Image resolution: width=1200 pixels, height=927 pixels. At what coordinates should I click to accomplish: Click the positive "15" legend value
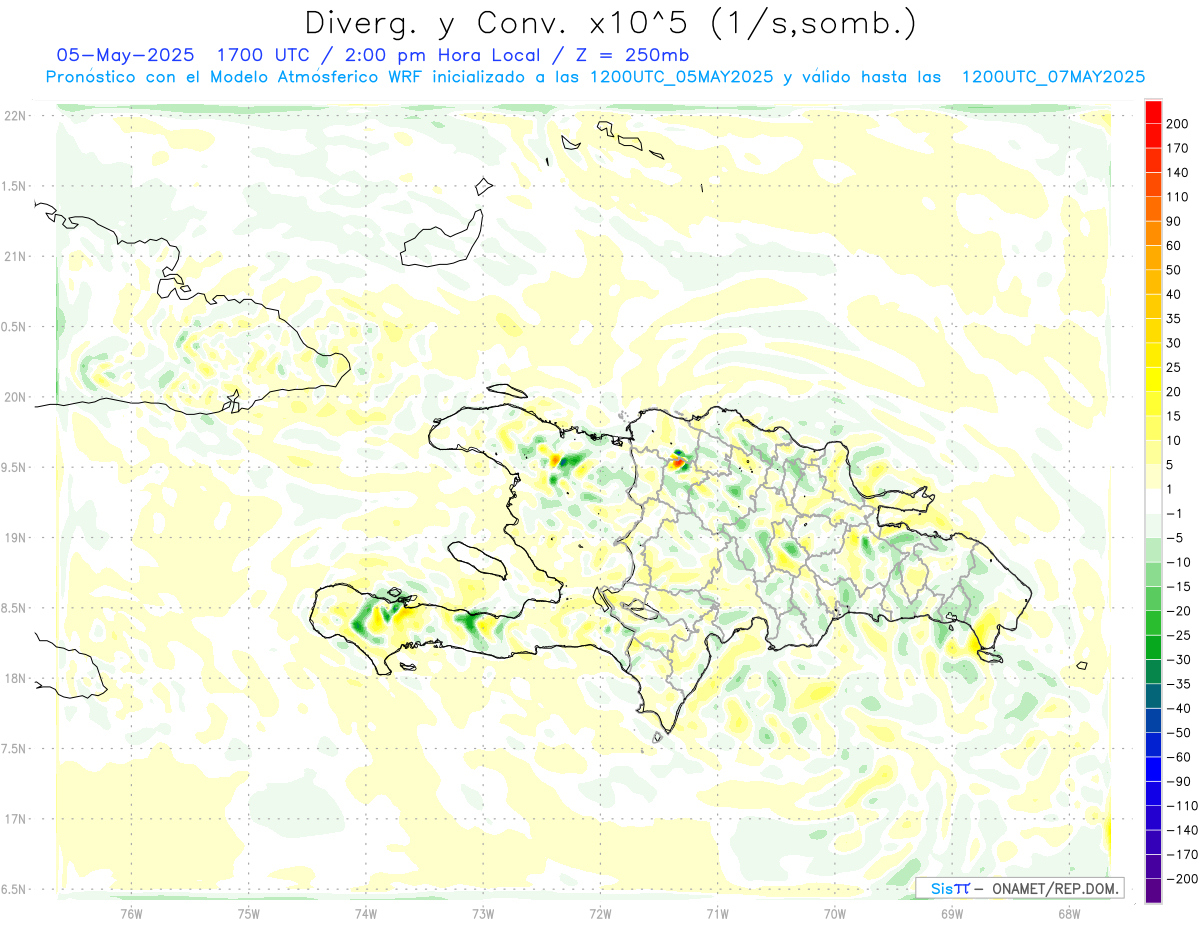coord(1175,416)
